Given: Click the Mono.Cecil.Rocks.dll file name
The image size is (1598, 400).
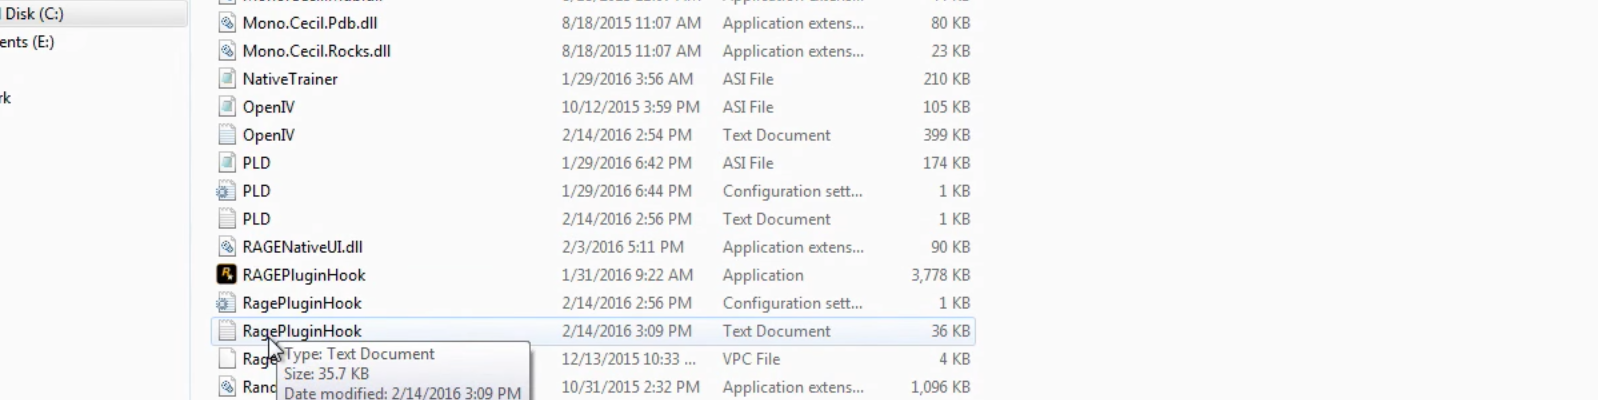Looking at the screenshot, I should [316, 51].
